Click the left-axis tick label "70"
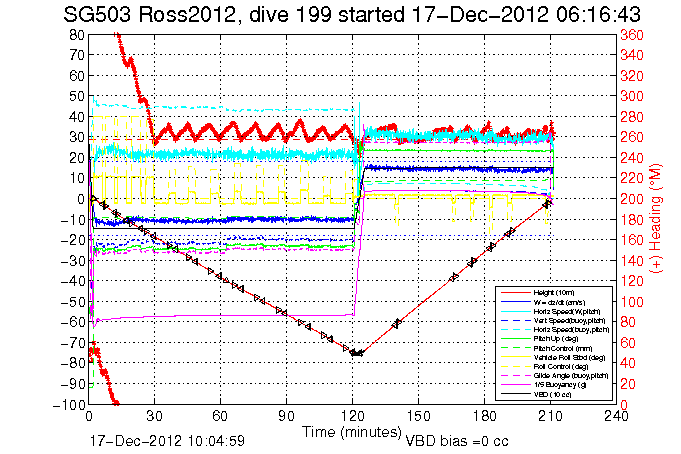681x454 pixels. click(76, 55)
